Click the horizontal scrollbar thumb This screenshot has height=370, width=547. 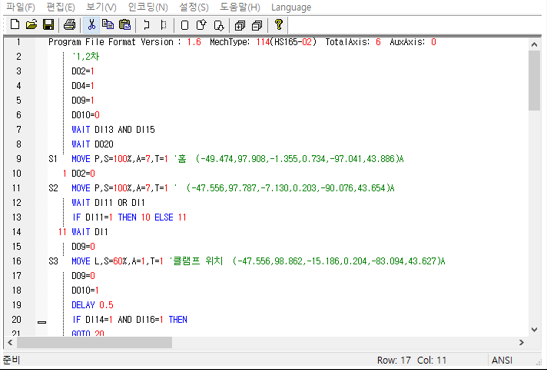point(94,342)
